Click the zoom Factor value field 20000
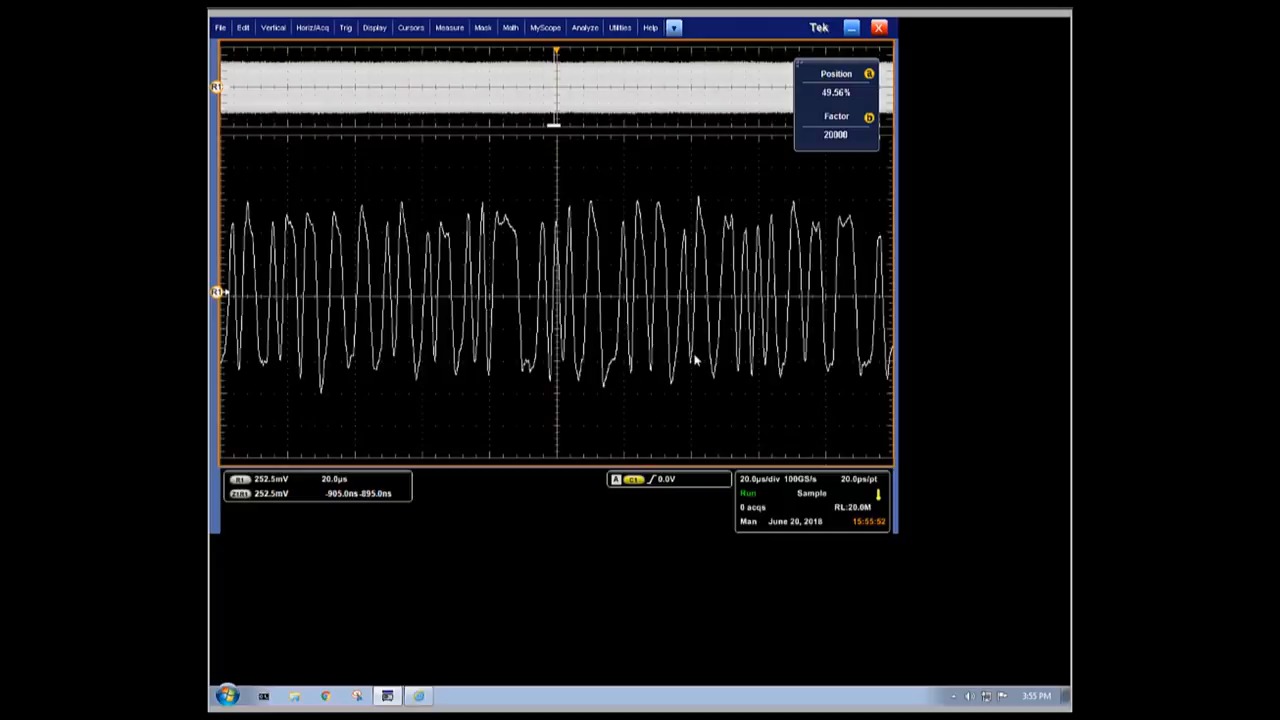Screen dimensions: 1280x720 point(836,135)
